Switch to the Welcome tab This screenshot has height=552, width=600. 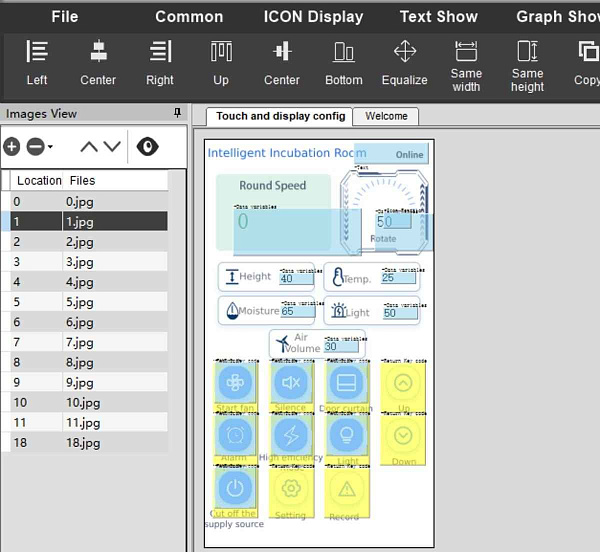coord(386,116)
